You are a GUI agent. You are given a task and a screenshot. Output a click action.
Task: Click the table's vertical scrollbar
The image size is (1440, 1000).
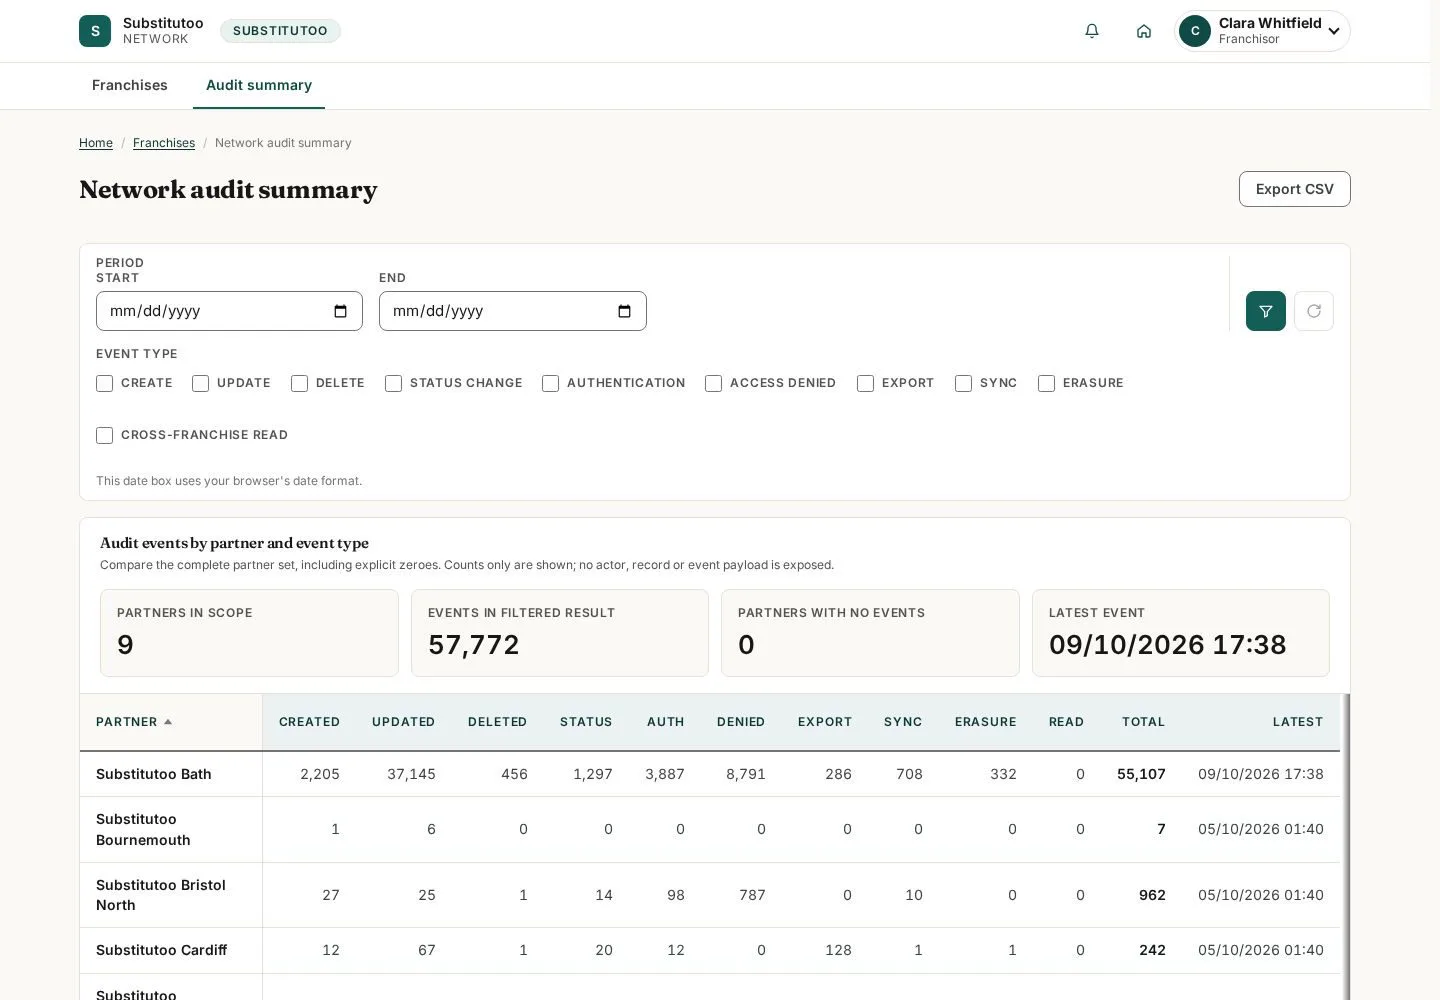pyautogui.click(x=1347, y=847)
